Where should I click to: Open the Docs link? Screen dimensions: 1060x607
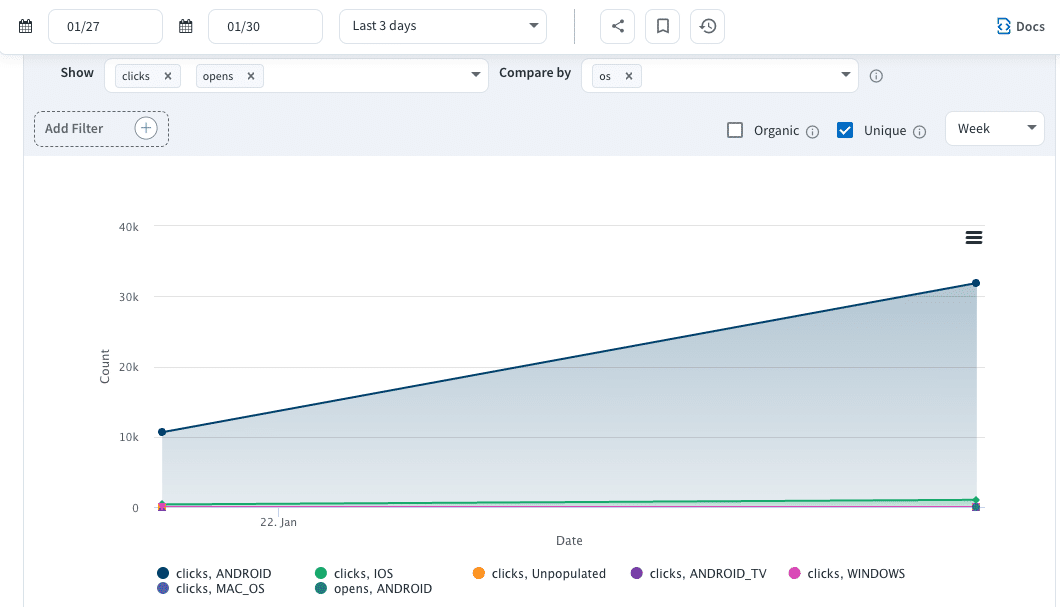coord(1019,26)
